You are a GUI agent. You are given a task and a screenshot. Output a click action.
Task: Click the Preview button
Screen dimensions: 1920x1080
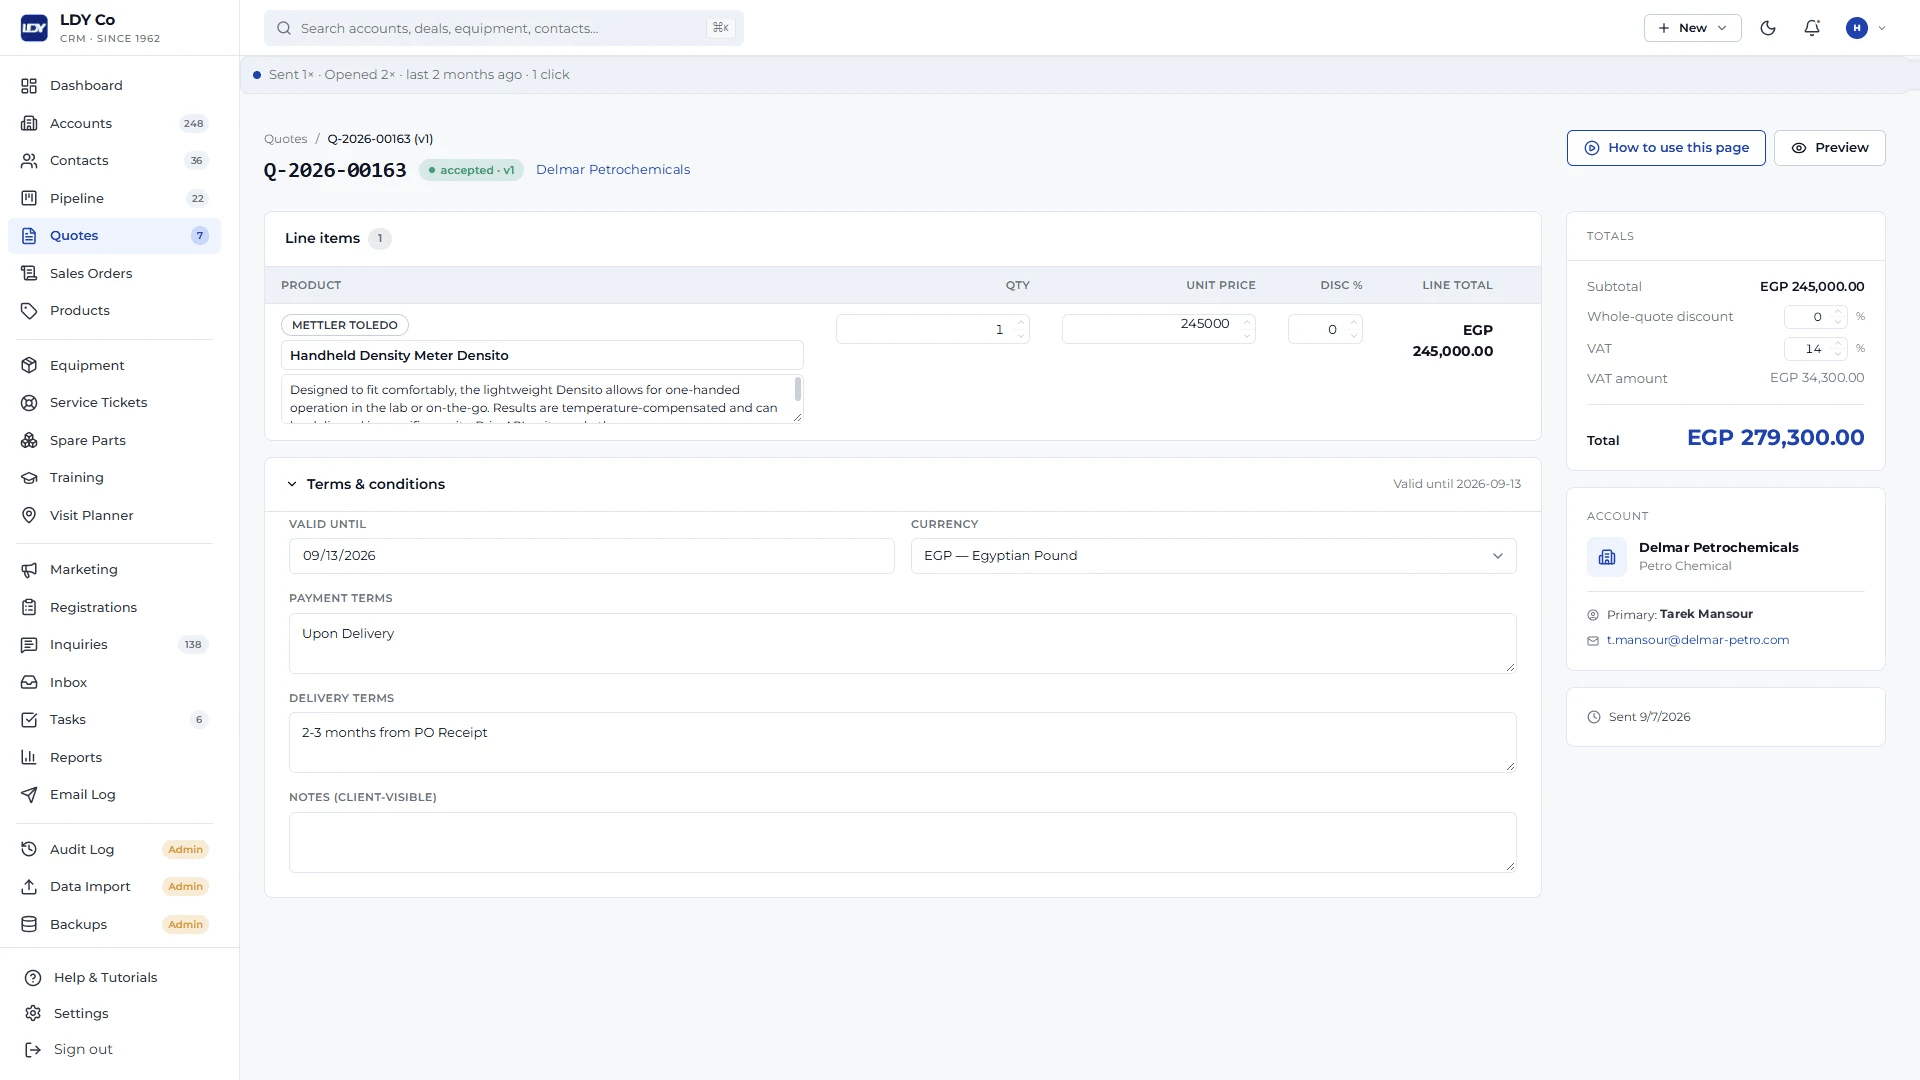pyautogui.click(x=1830, y=148)
